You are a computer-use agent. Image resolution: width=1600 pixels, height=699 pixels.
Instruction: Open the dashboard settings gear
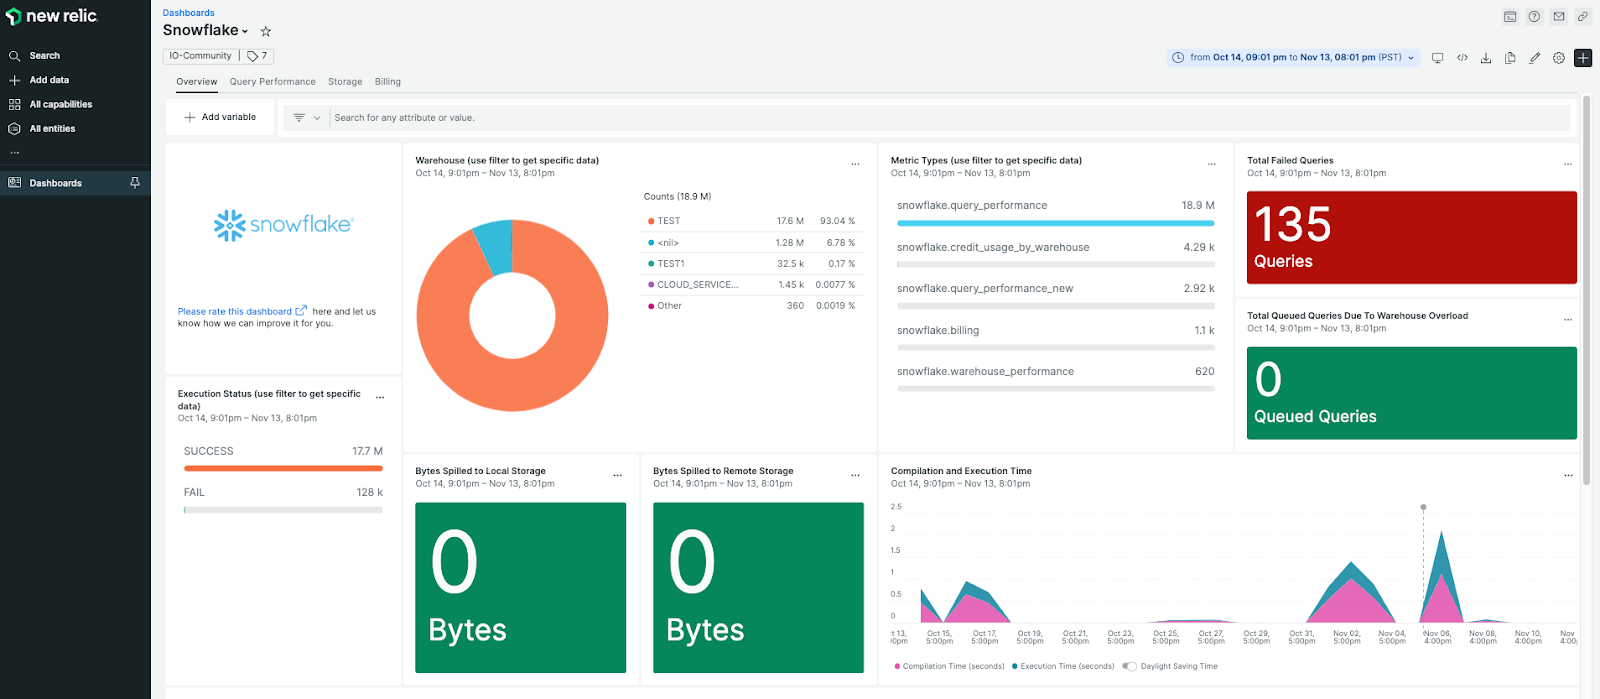point(1558,58)
